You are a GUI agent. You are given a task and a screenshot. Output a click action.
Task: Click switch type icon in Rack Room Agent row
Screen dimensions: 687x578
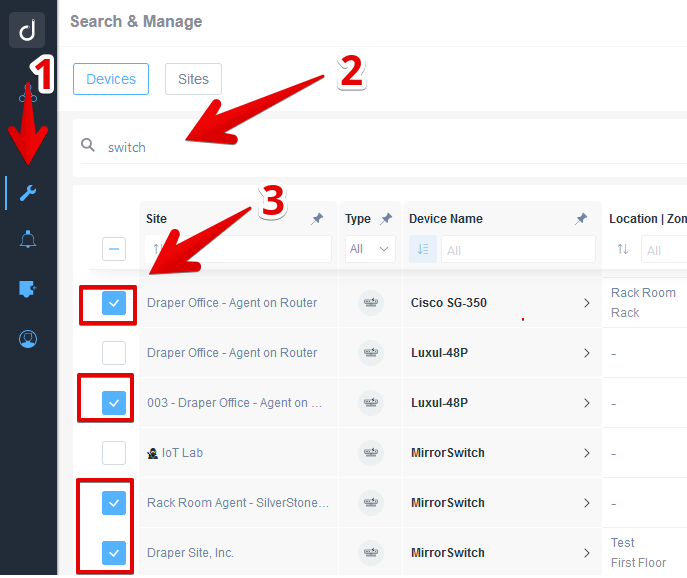(x=371, y=503)
